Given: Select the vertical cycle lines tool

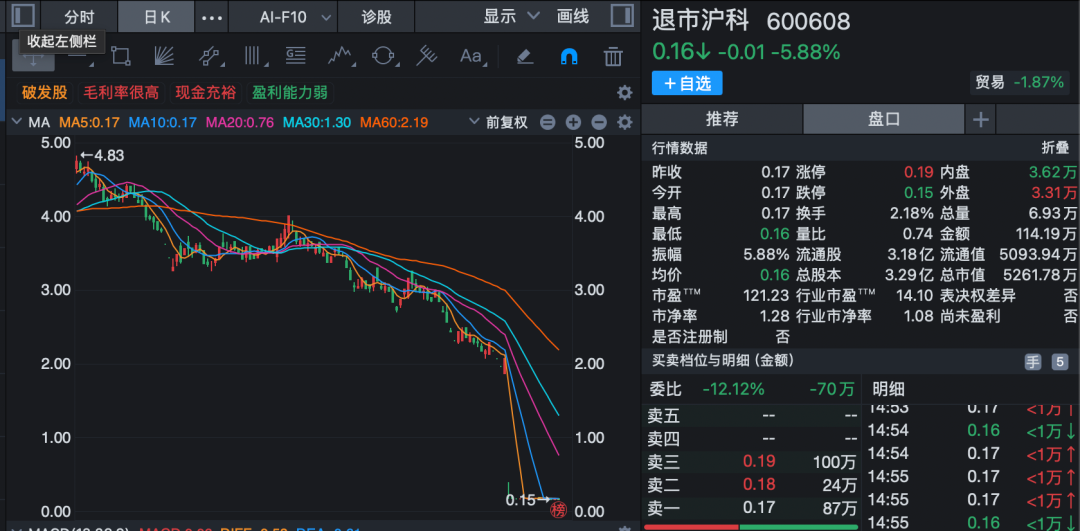Looking at the screenshot, I should [x=255, y=56].
